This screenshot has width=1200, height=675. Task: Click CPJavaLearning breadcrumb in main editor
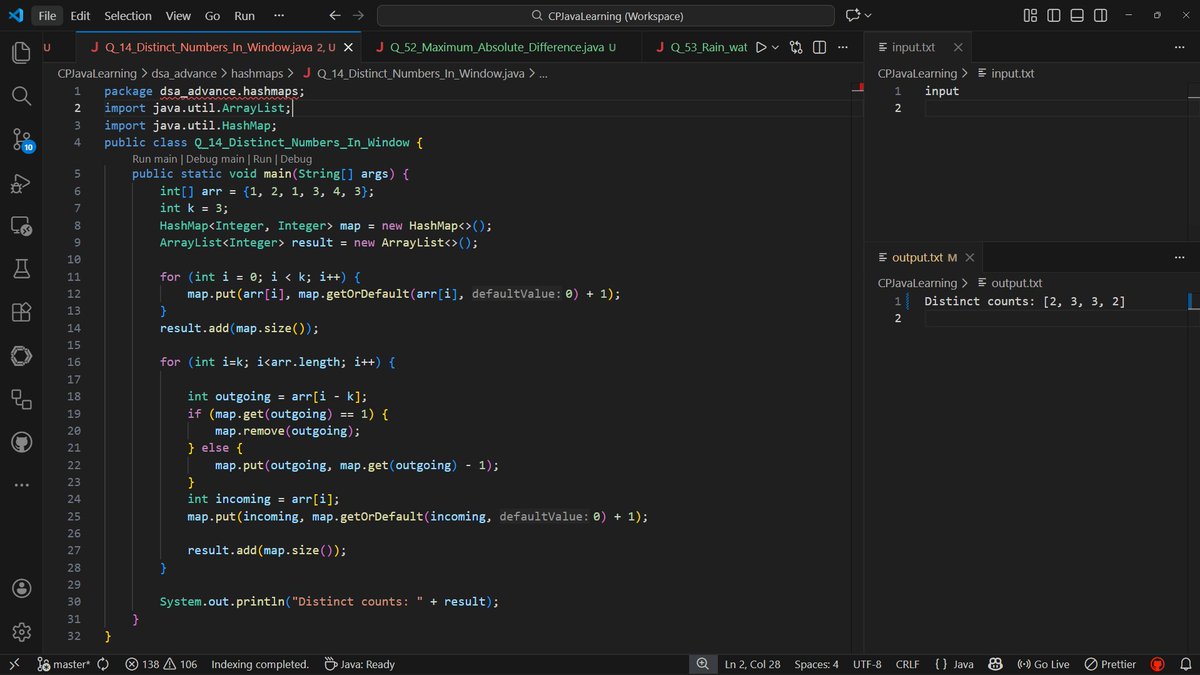97,73
